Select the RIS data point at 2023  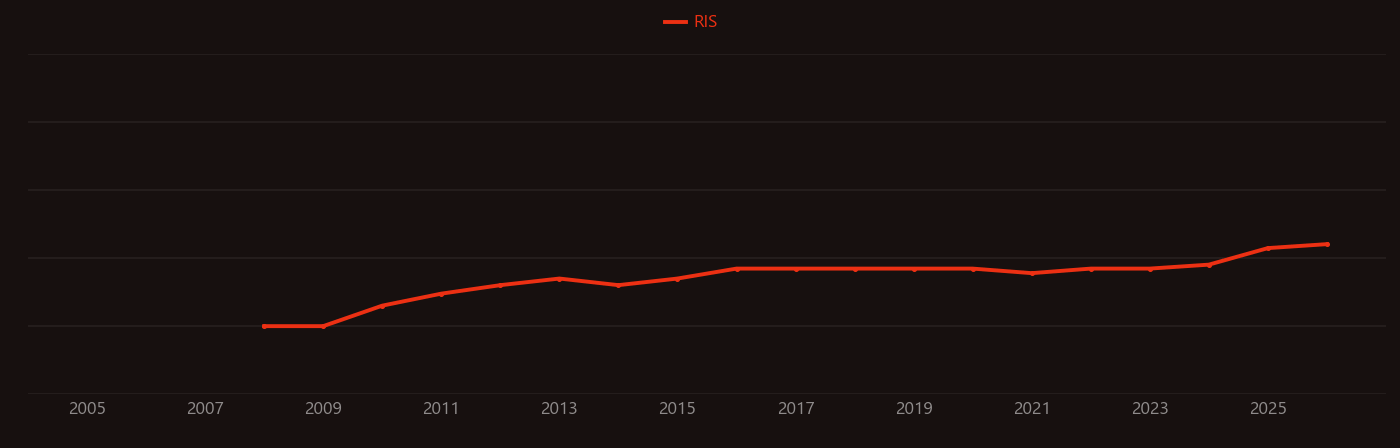point(1150,269)
